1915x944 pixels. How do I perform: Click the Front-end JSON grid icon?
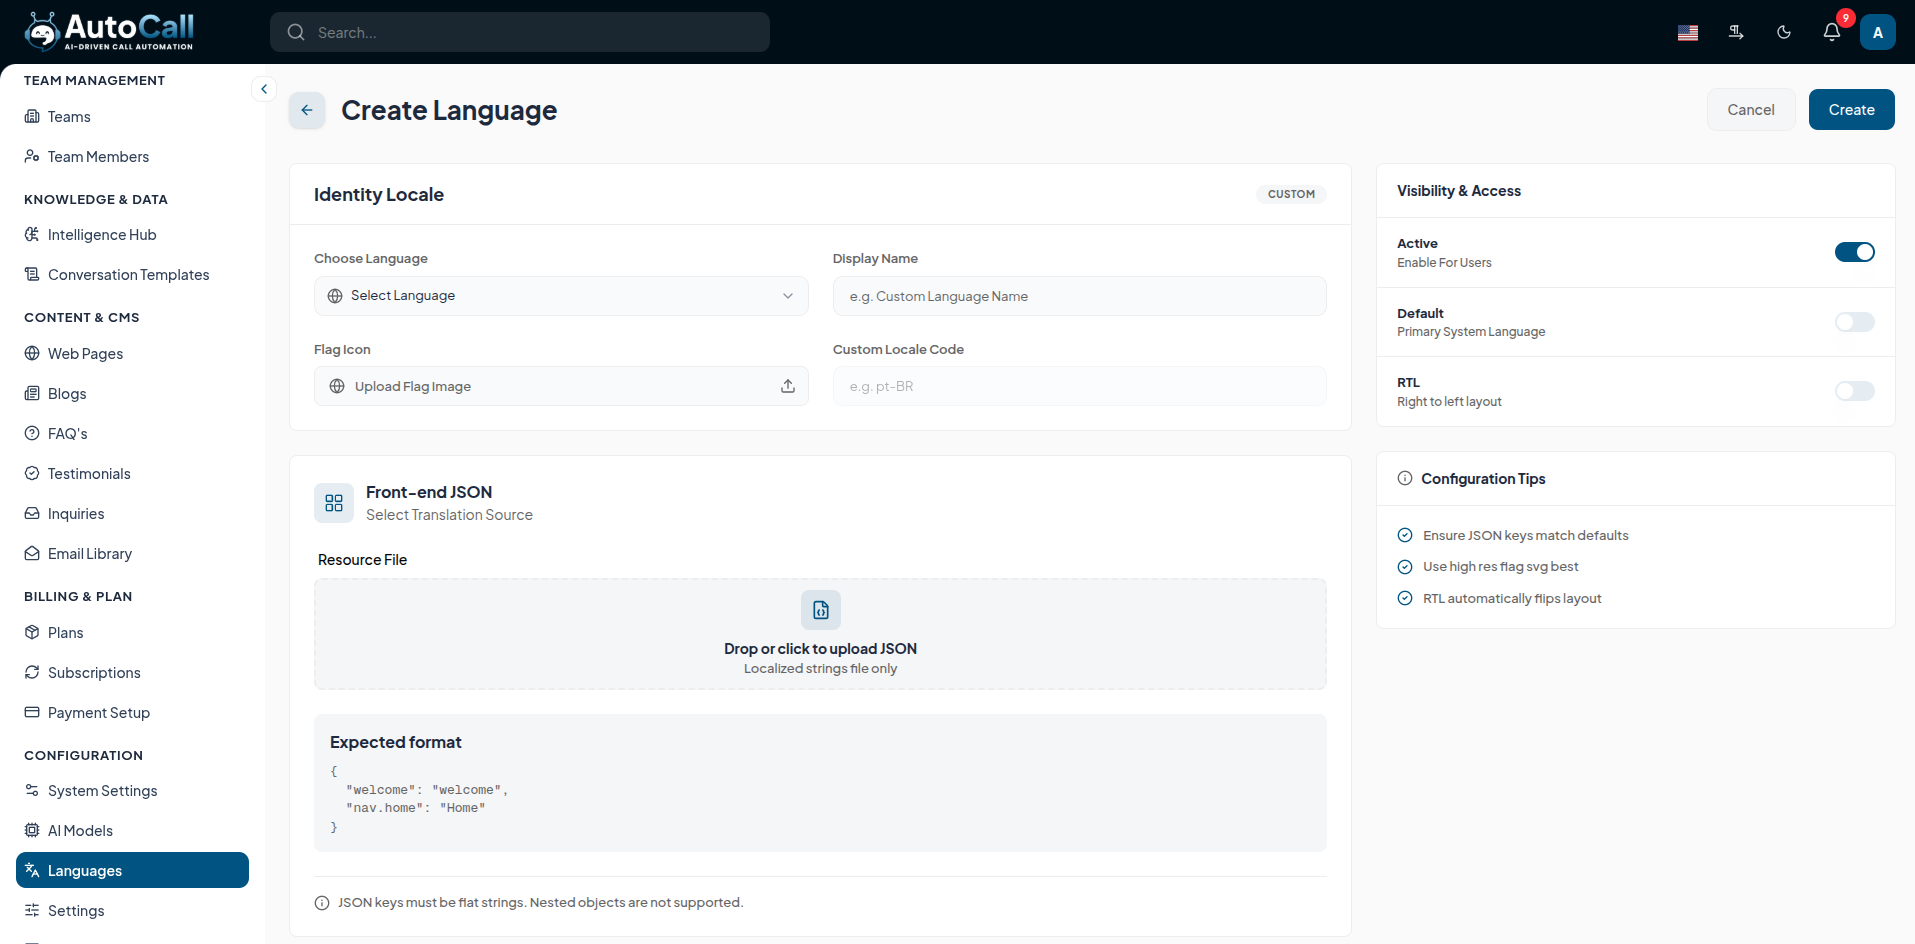click(x=334, y=503)
